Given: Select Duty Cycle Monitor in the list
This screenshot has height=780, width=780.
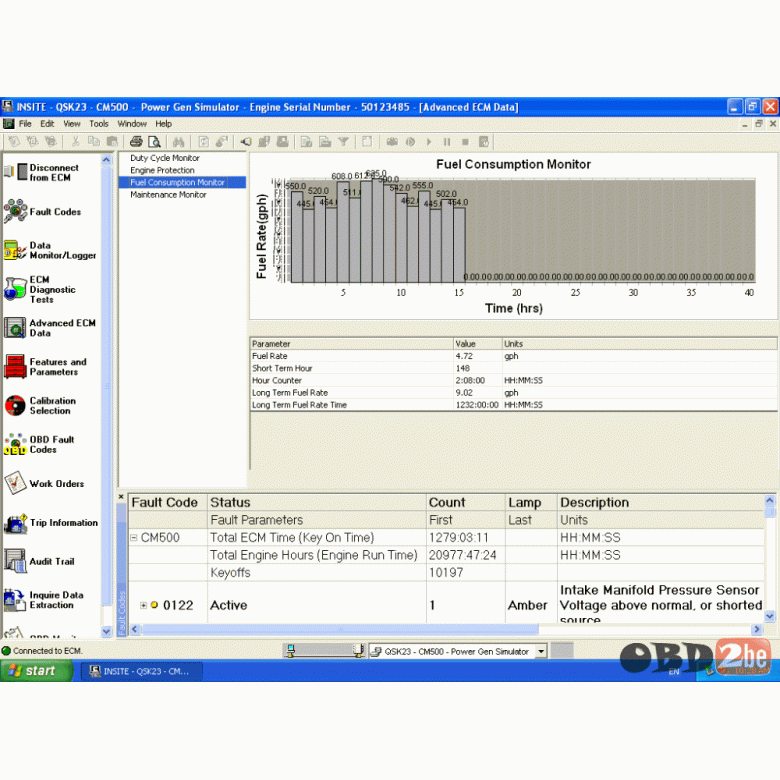Looking at the screenshot, I should 165,158.
